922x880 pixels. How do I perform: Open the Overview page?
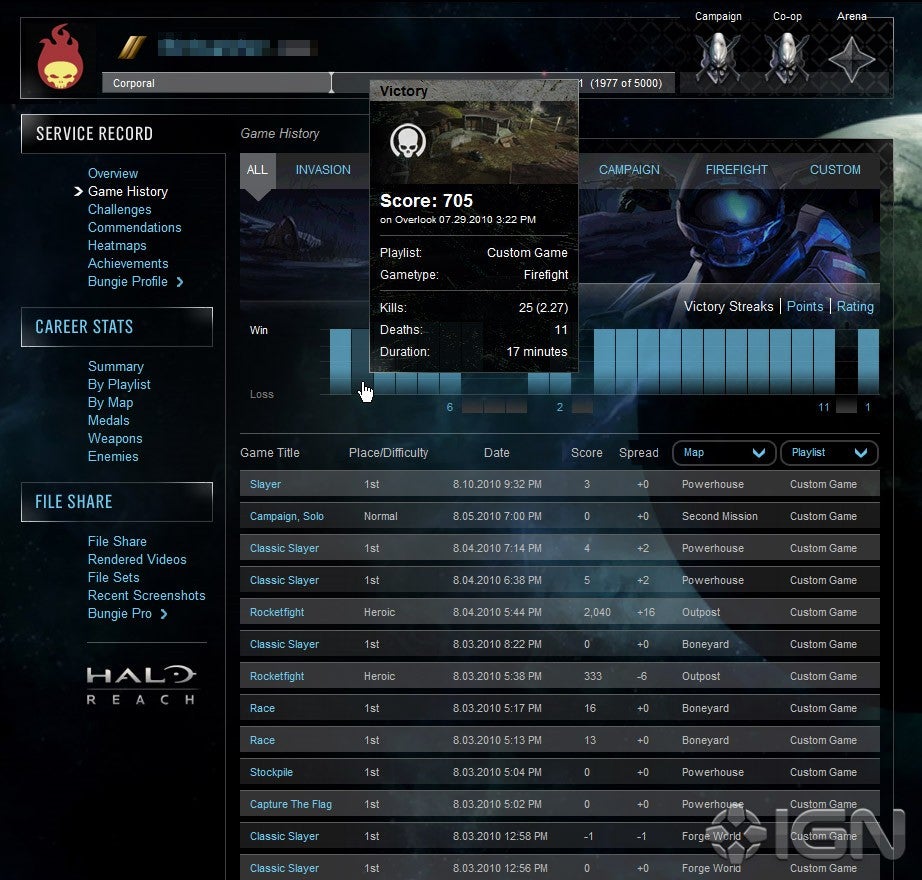pos(113,173)
